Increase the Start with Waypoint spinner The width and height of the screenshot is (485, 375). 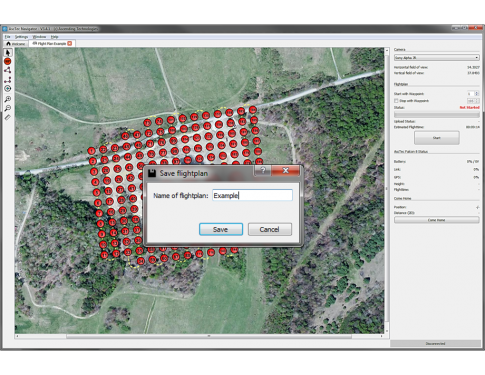coord(477,93)
